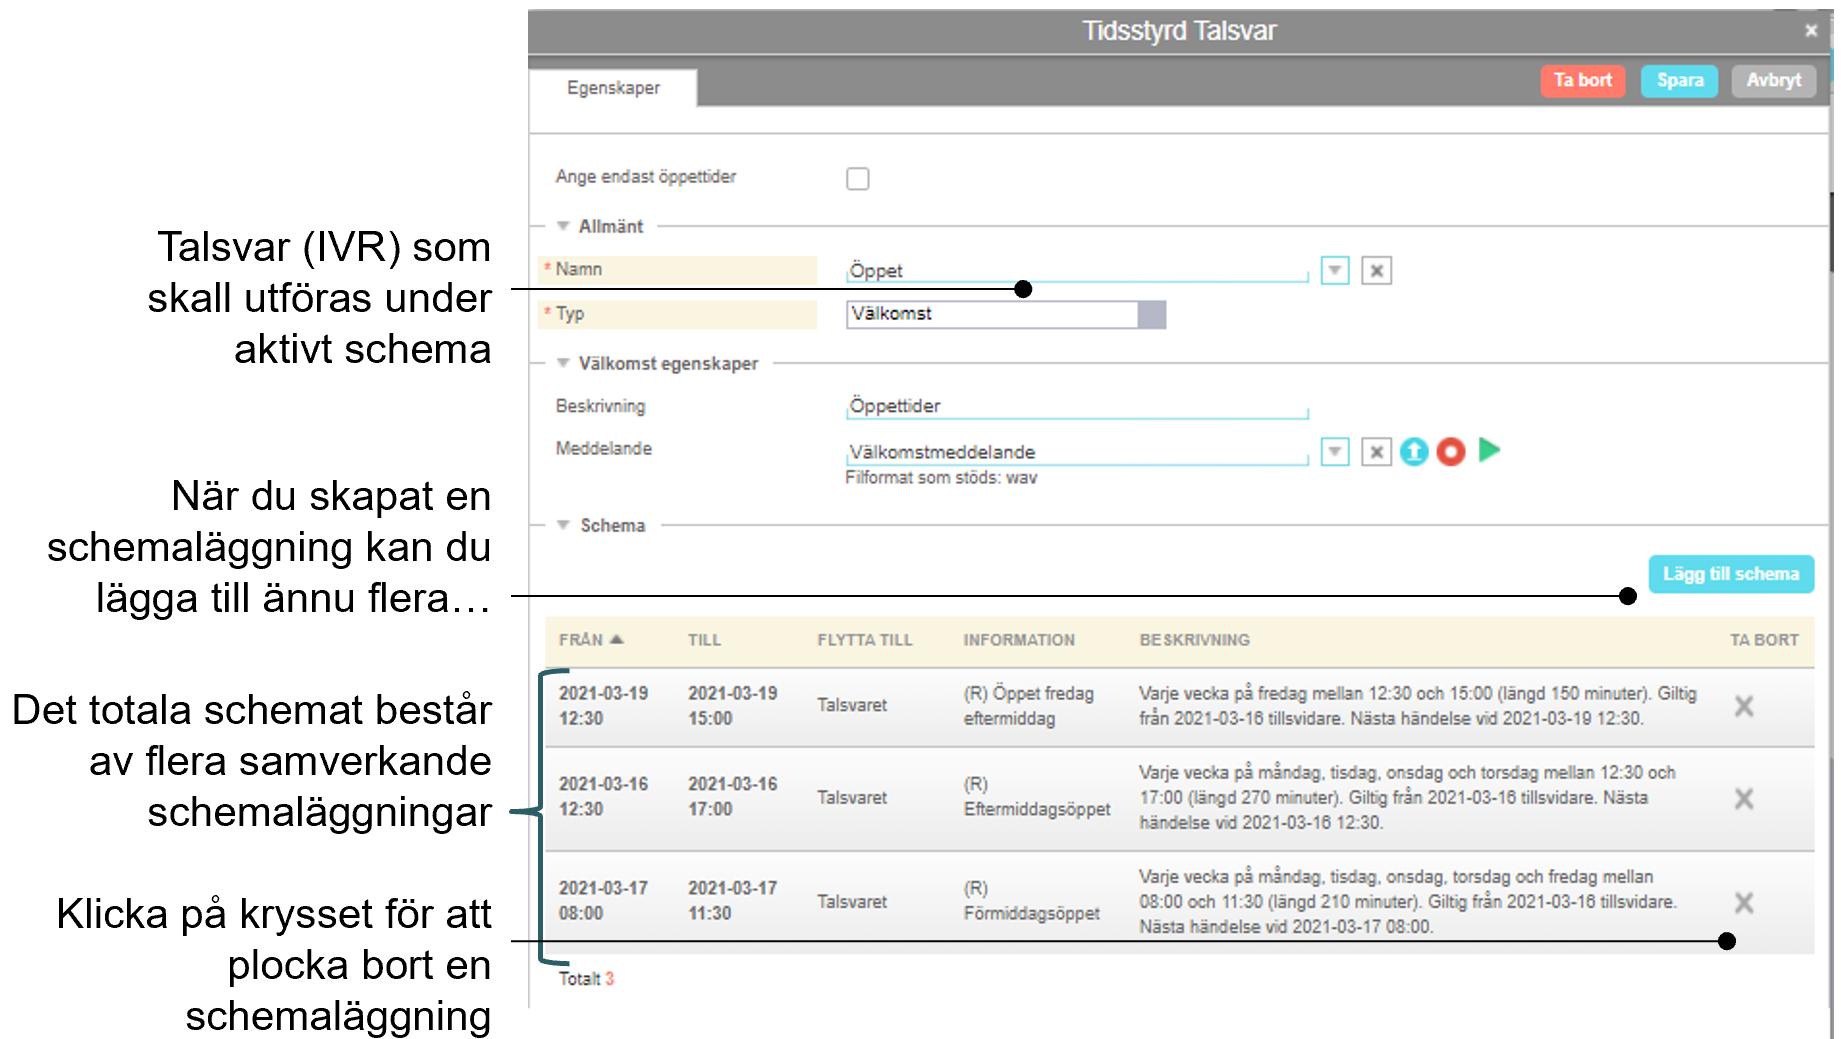Sort by the TILL column header

(704, 640)
